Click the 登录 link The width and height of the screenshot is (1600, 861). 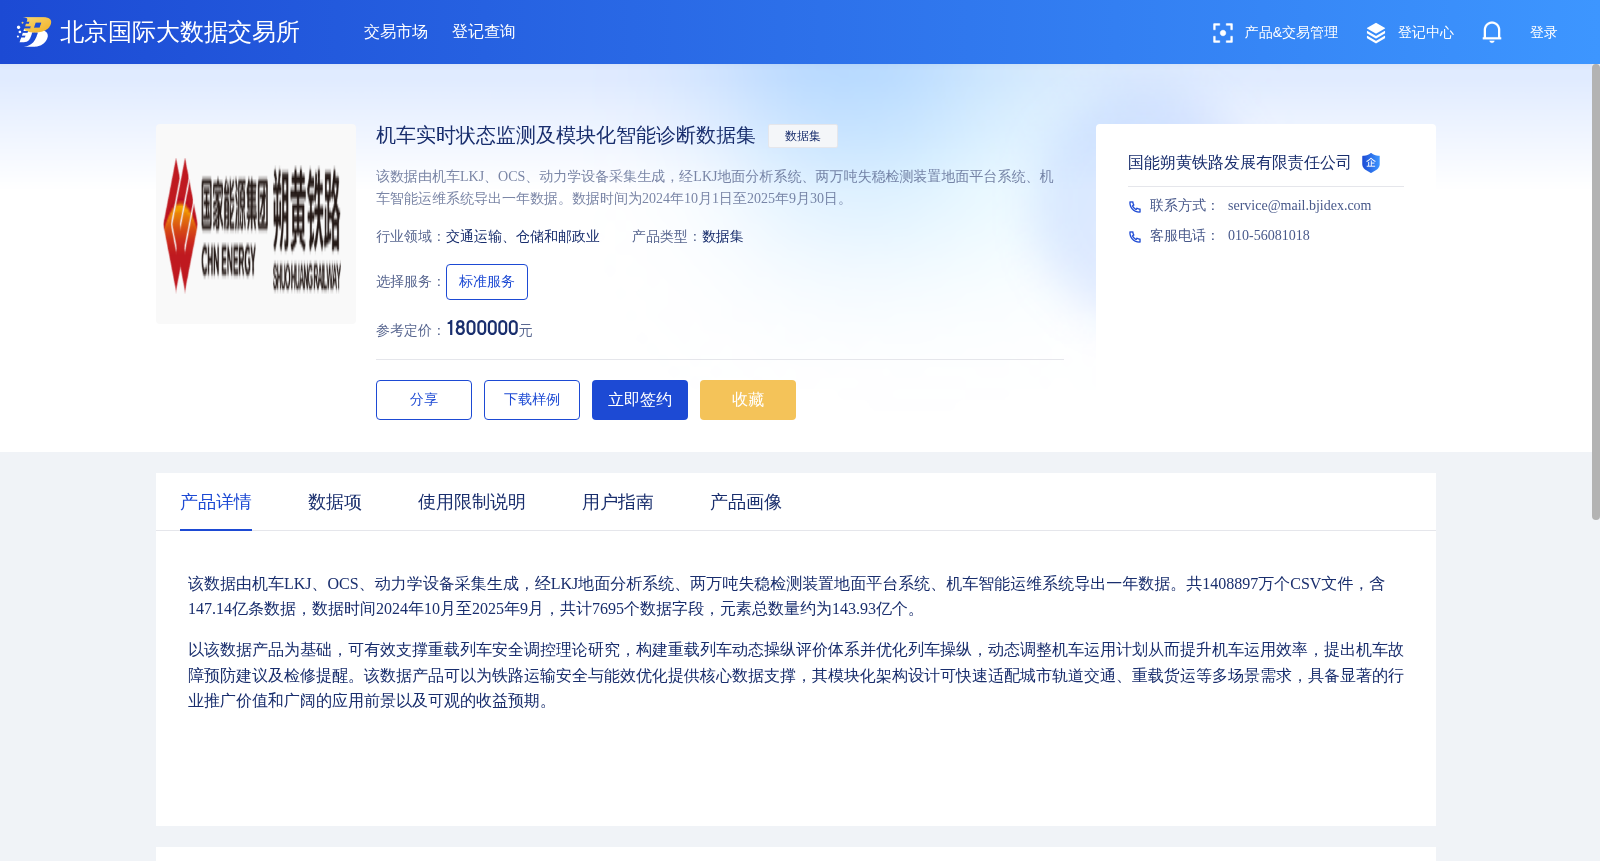(1543, 33)
